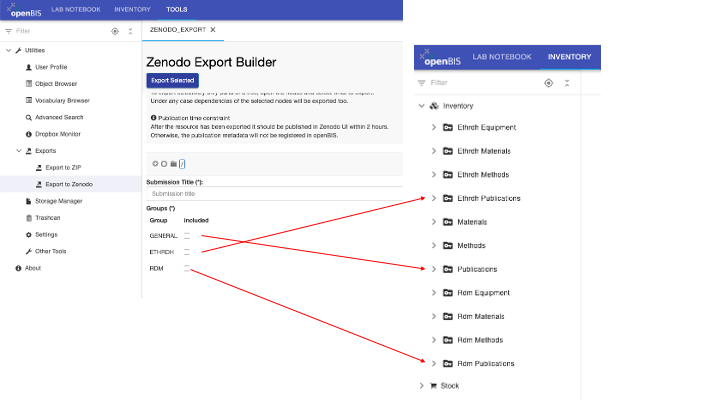720x405 pixels.
Task: Click the Export Selected button
Action: [173, 80]
